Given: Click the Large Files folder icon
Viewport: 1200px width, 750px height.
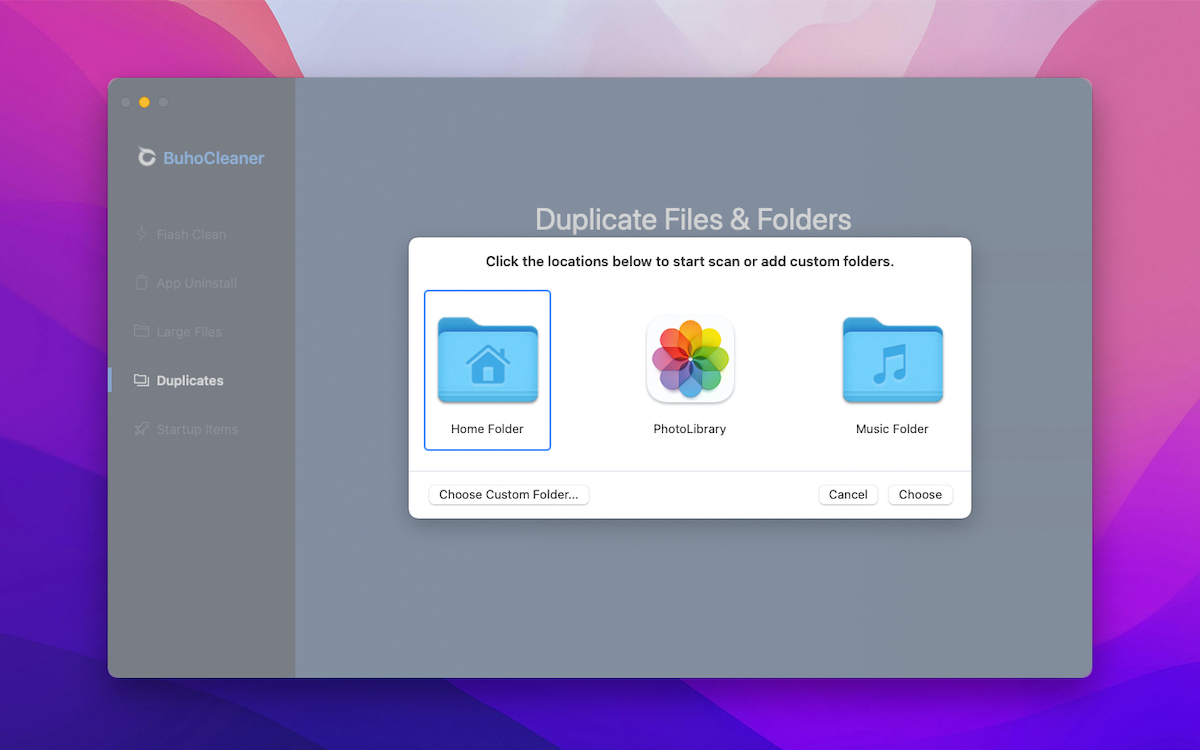Looking at the screenshot, I should pyautogui.click(x=141, y=331).
